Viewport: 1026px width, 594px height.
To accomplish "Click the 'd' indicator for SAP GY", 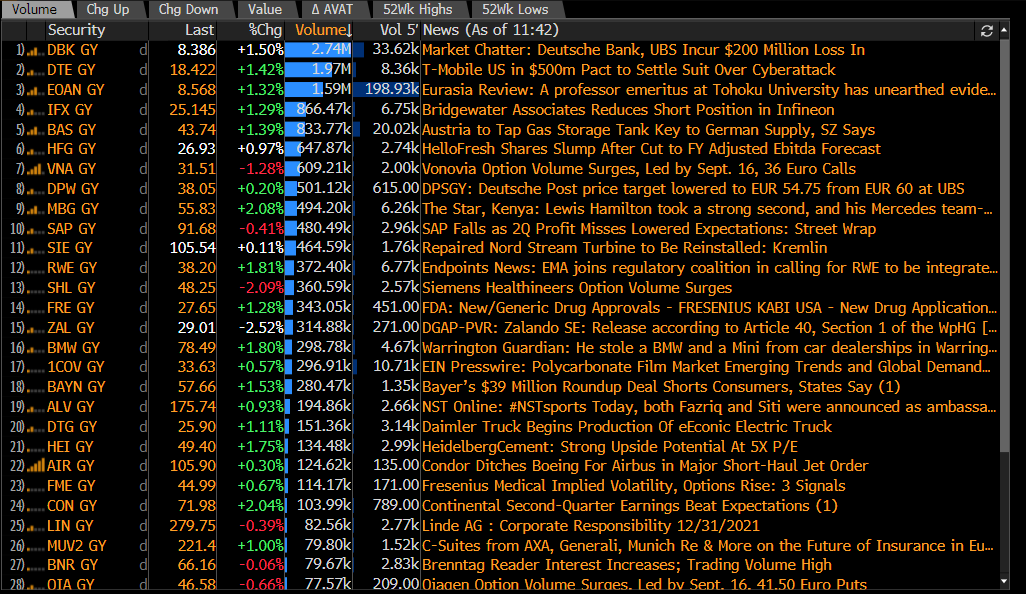I will click(x=143, y=229).
